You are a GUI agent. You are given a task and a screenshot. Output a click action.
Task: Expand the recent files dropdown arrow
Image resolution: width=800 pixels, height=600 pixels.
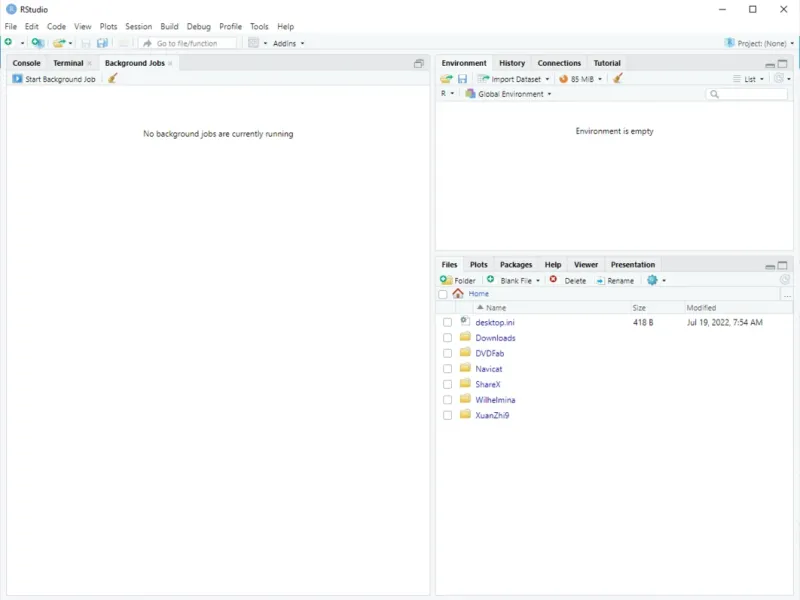(x=70, y=43)
